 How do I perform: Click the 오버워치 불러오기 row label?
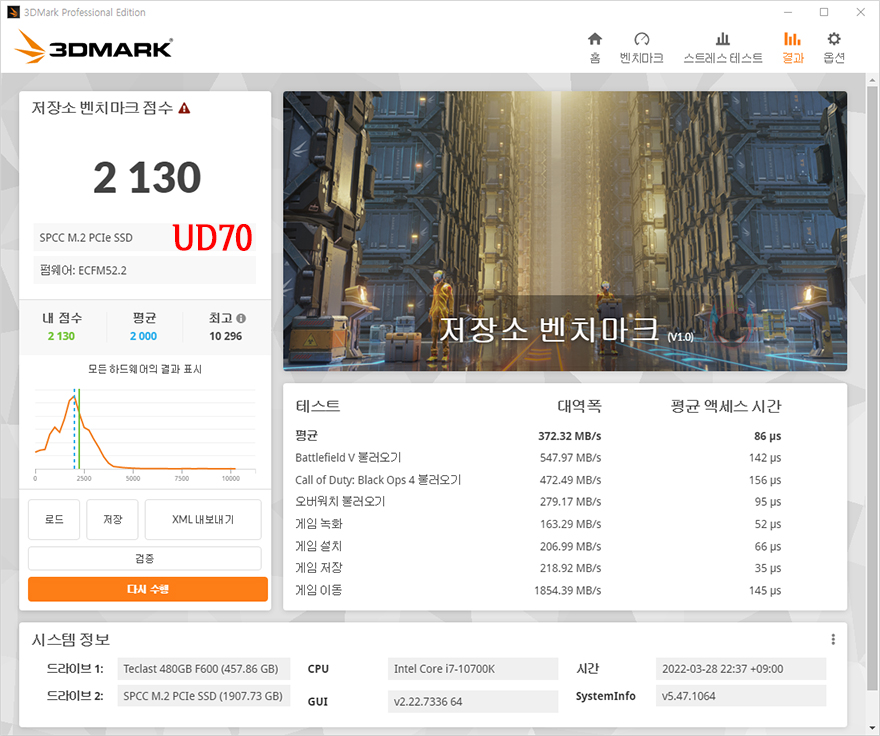340,501
